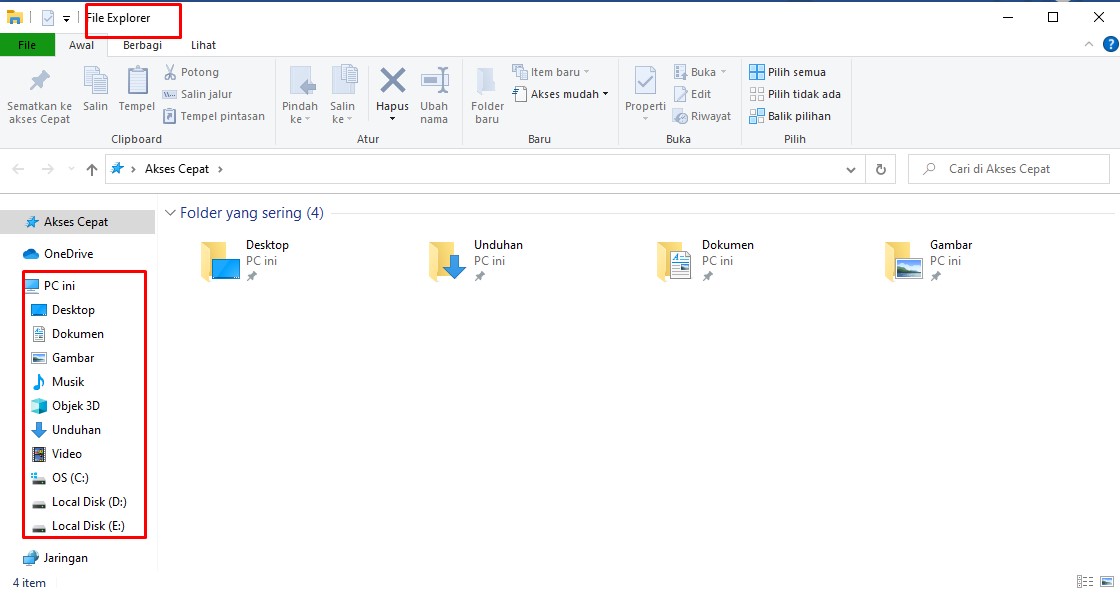
Task: Click the Hapus delete X icon
Action: click(x=392, y=81)
